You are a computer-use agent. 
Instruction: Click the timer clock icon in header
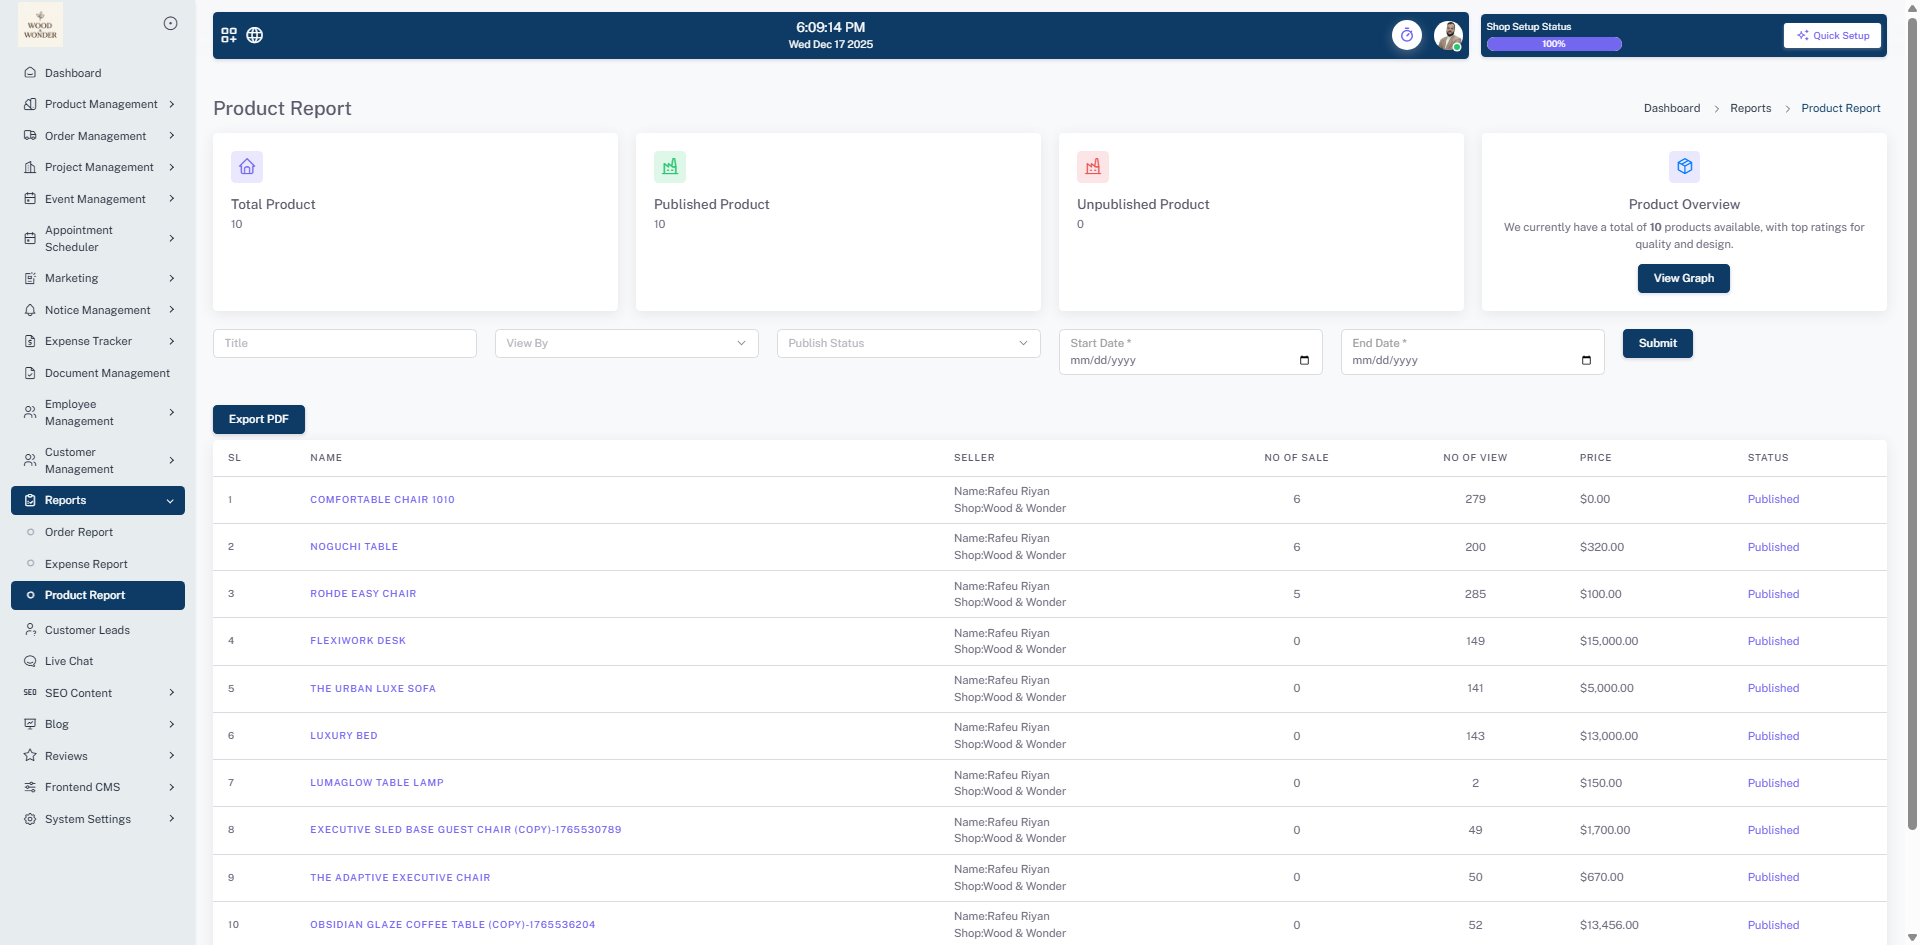(x=1406, y=35)
